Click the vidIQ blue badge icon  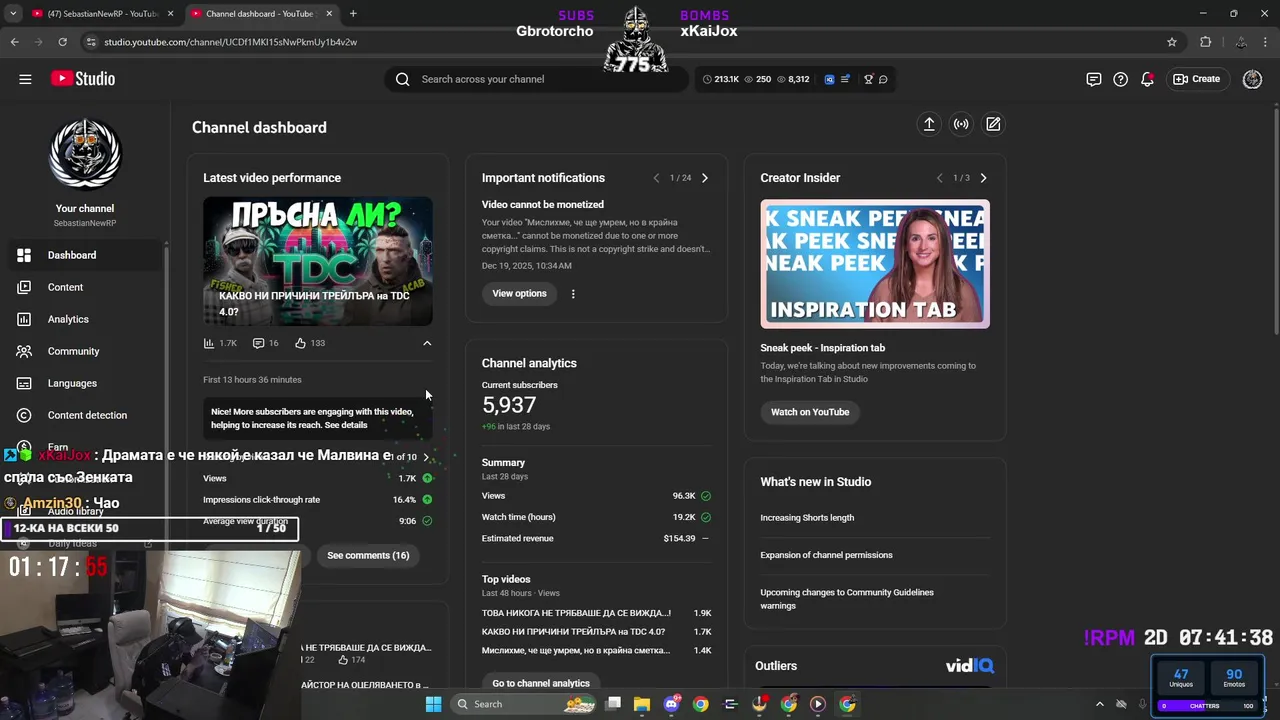(829, 79)
